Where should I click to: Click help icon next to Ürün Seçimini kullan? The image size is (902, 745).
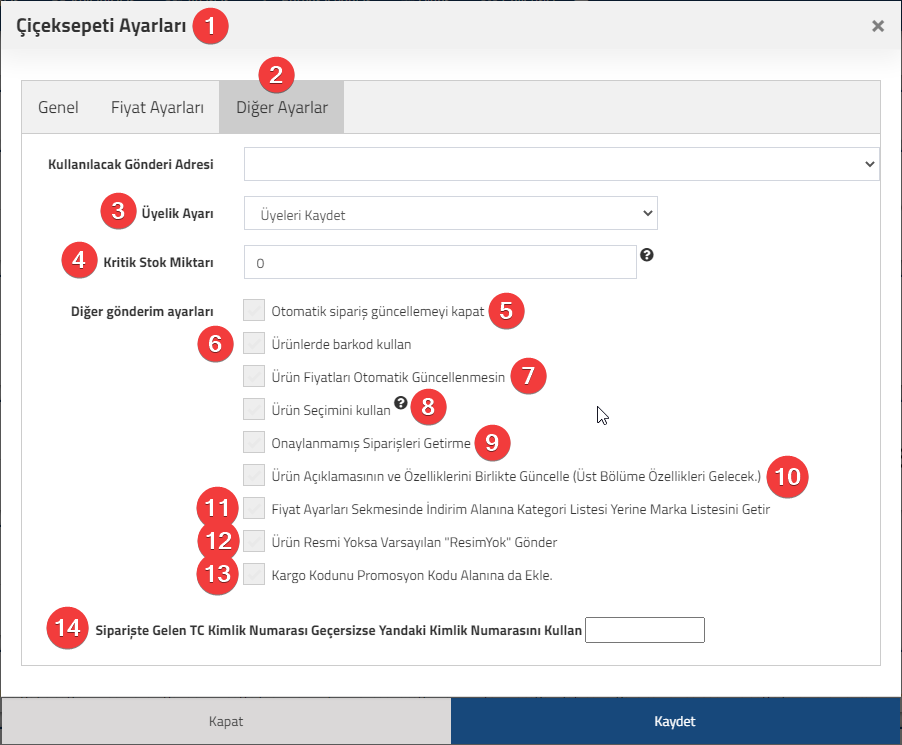tap(401, 403)
